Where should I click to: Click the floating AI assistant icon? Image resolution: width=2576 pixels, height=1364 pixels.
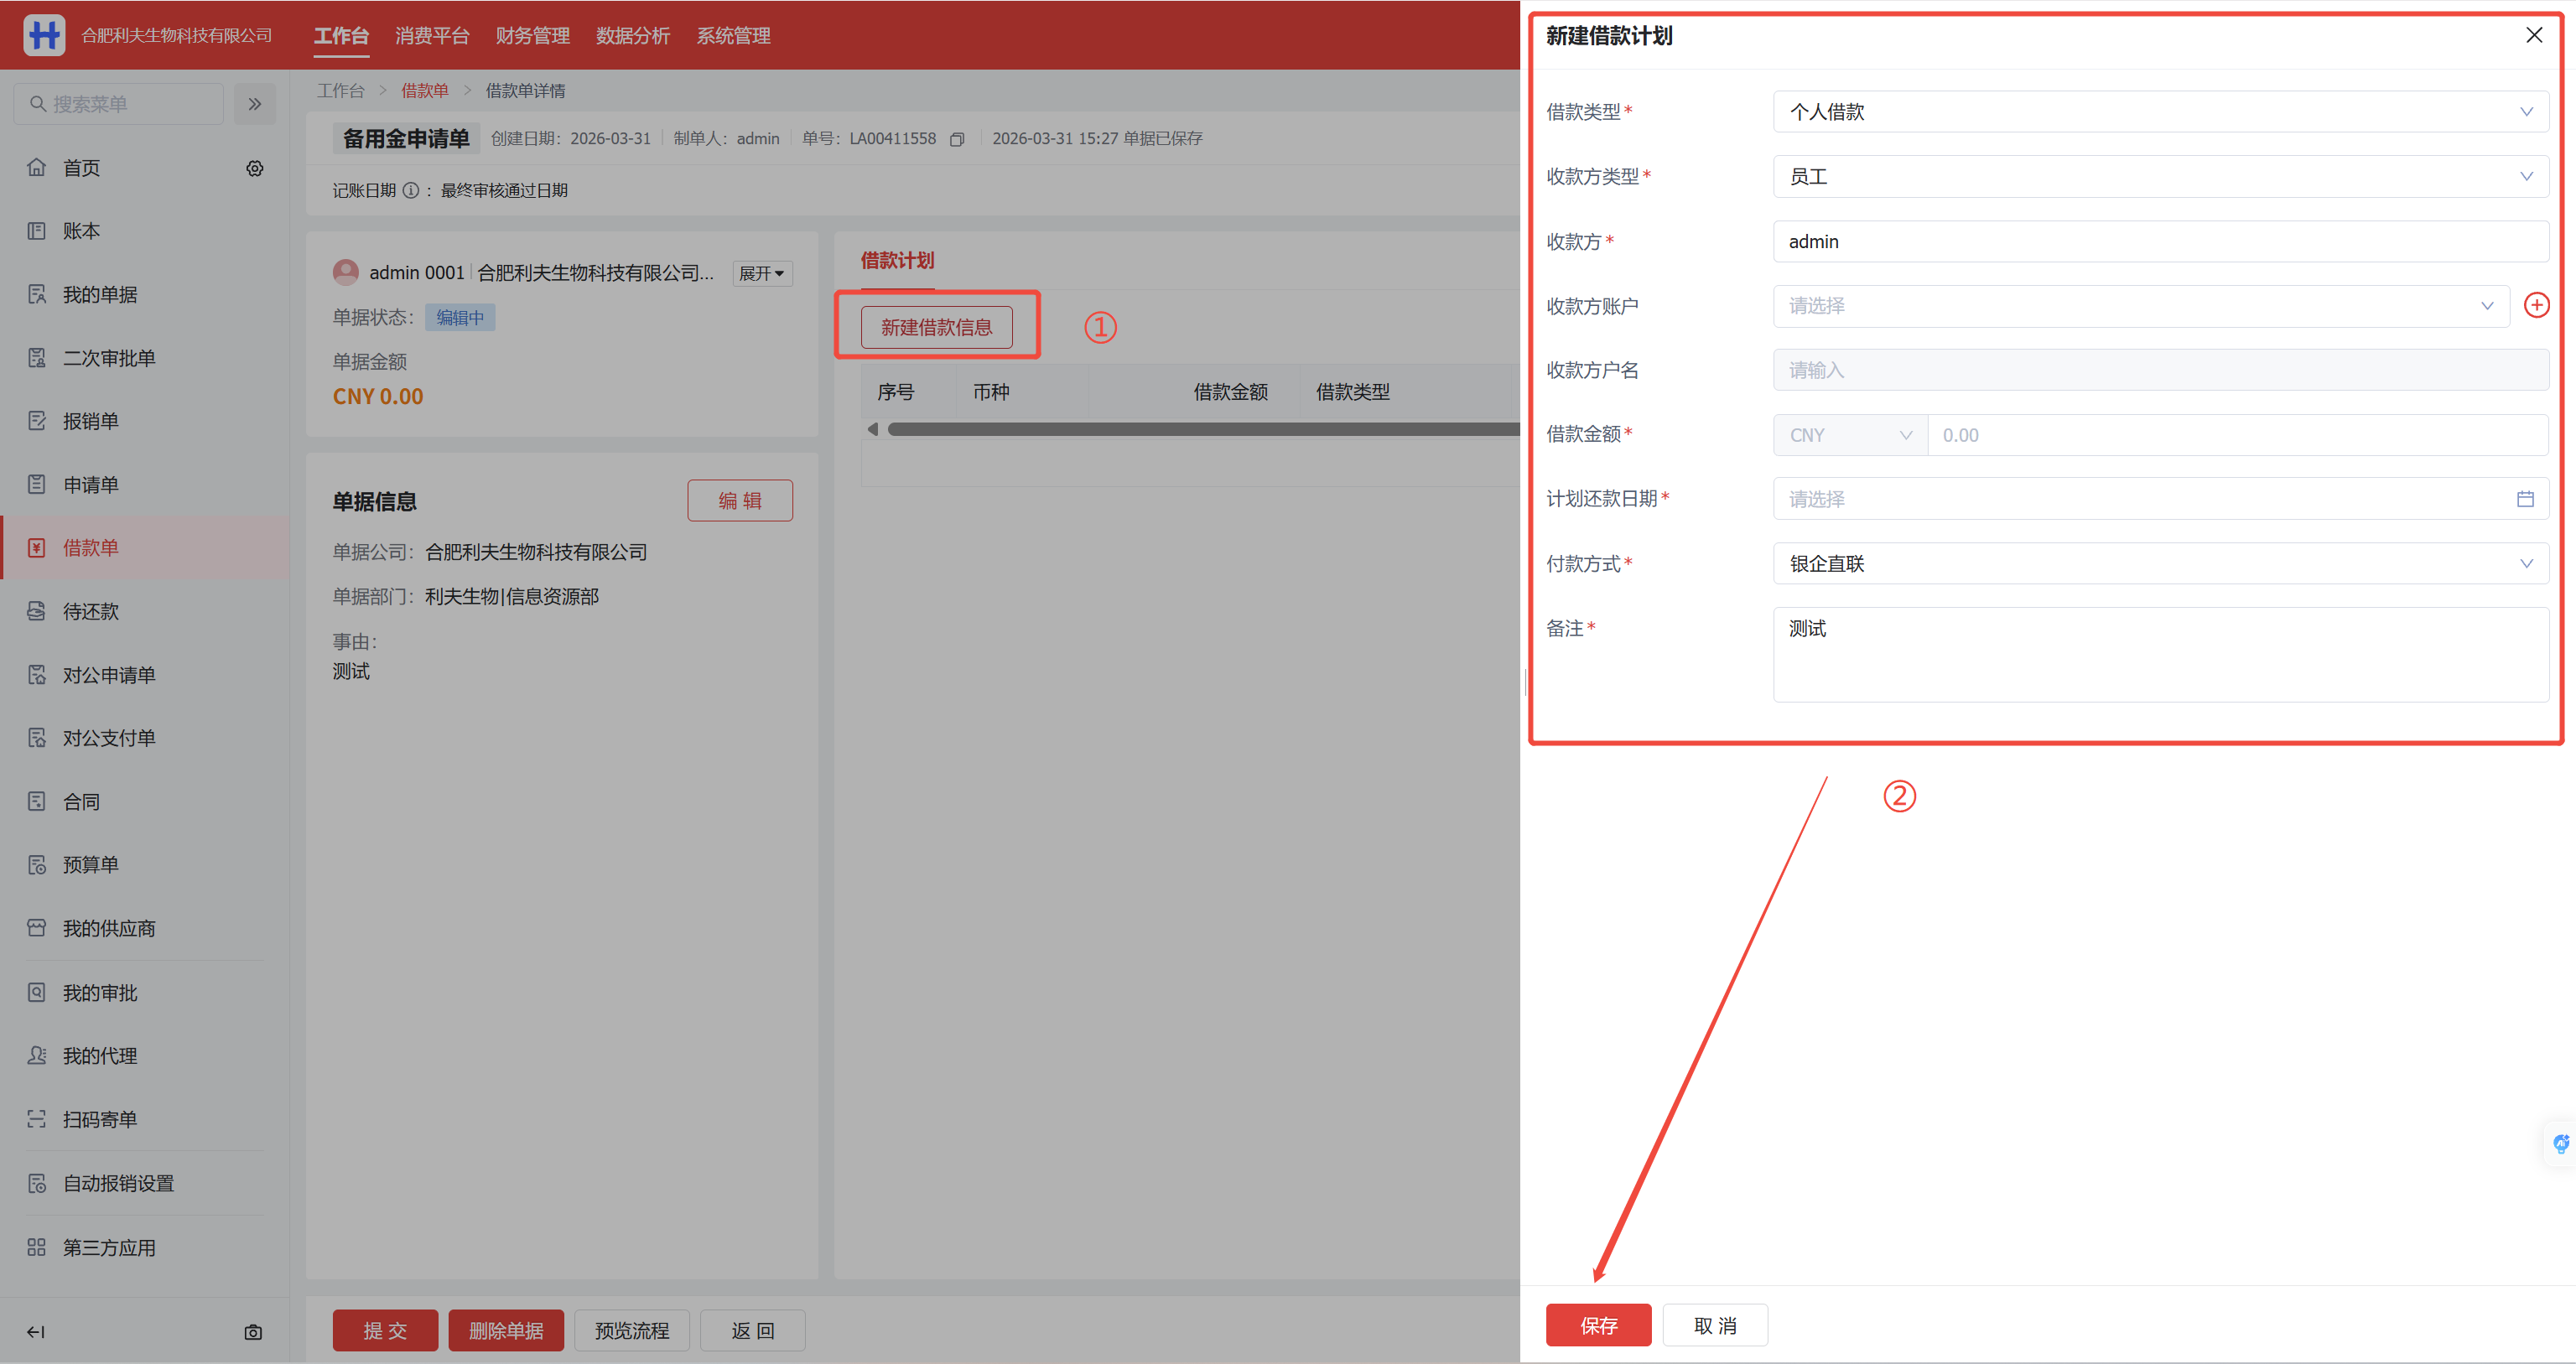pos(2560,1143)
